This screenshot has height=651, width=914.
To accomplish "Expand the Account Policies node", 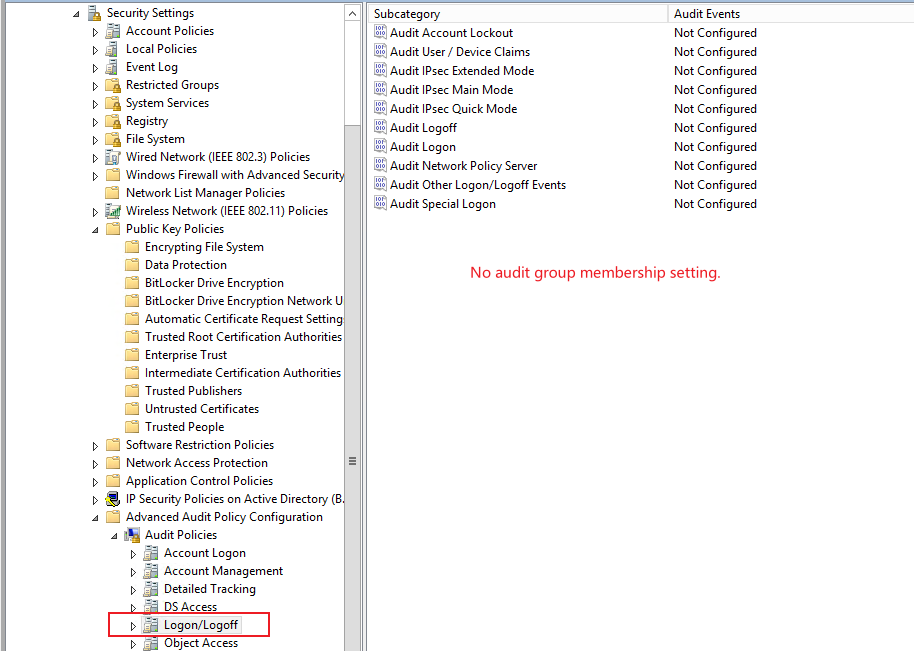I will (x=95, y=32).
